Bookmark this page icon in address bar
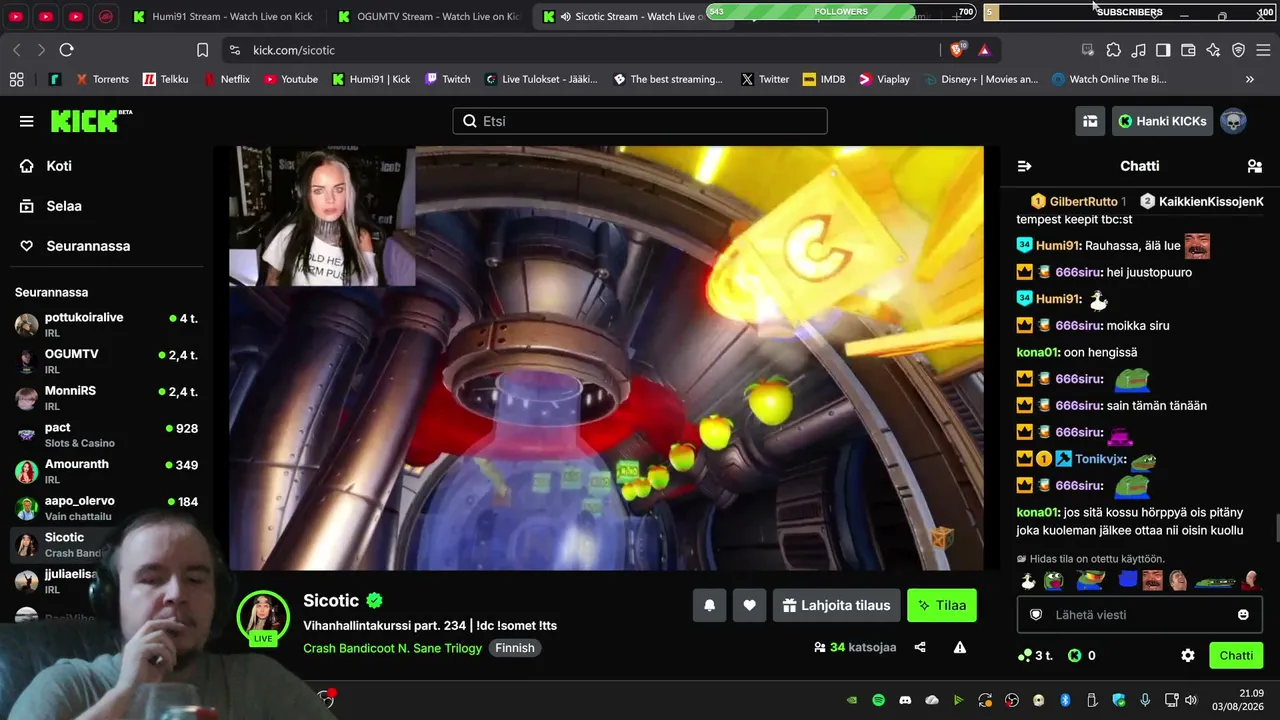1280x720 pixels. tap(202, 50)
